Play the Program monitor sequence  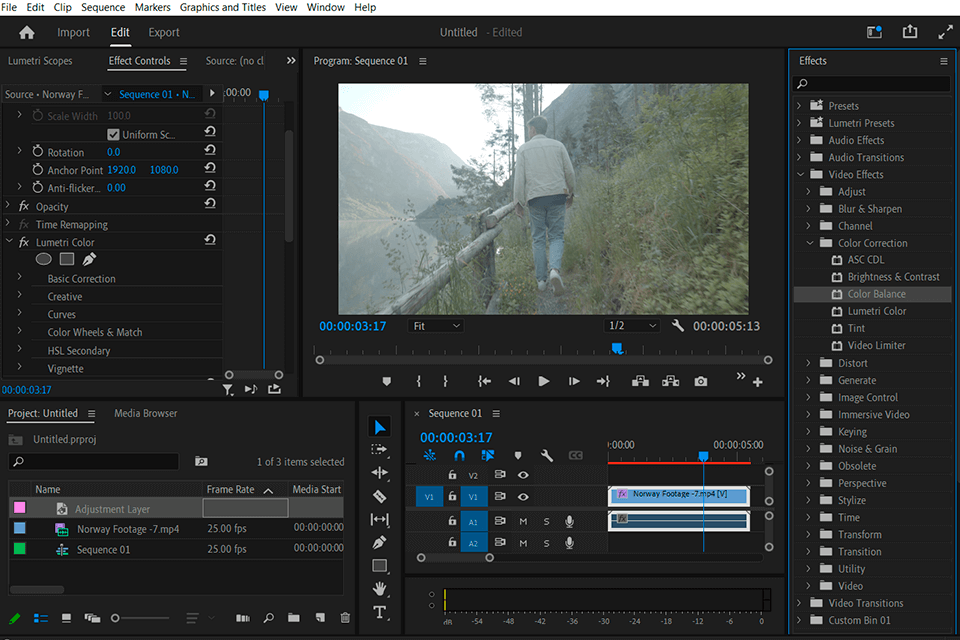coord(544,382)
